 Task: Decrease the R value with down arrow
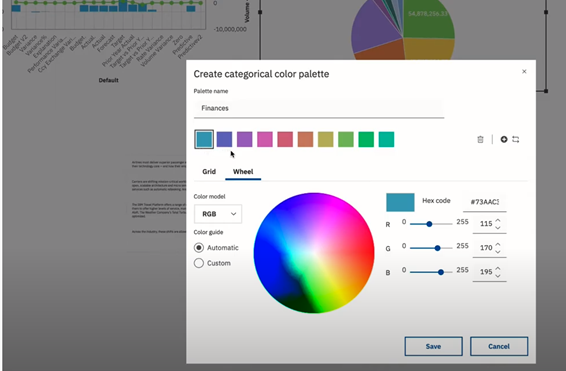[498, 228]
